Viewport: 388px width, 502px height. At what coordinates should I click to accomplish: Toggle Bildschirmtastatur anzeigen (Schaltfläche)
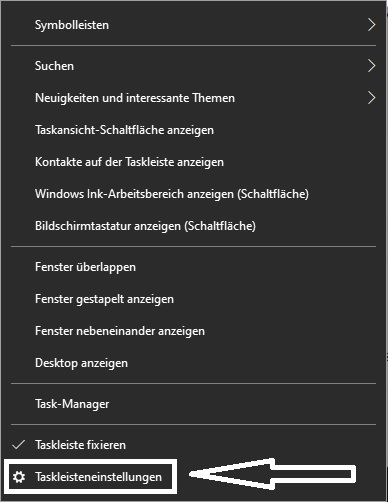[193, 226]
